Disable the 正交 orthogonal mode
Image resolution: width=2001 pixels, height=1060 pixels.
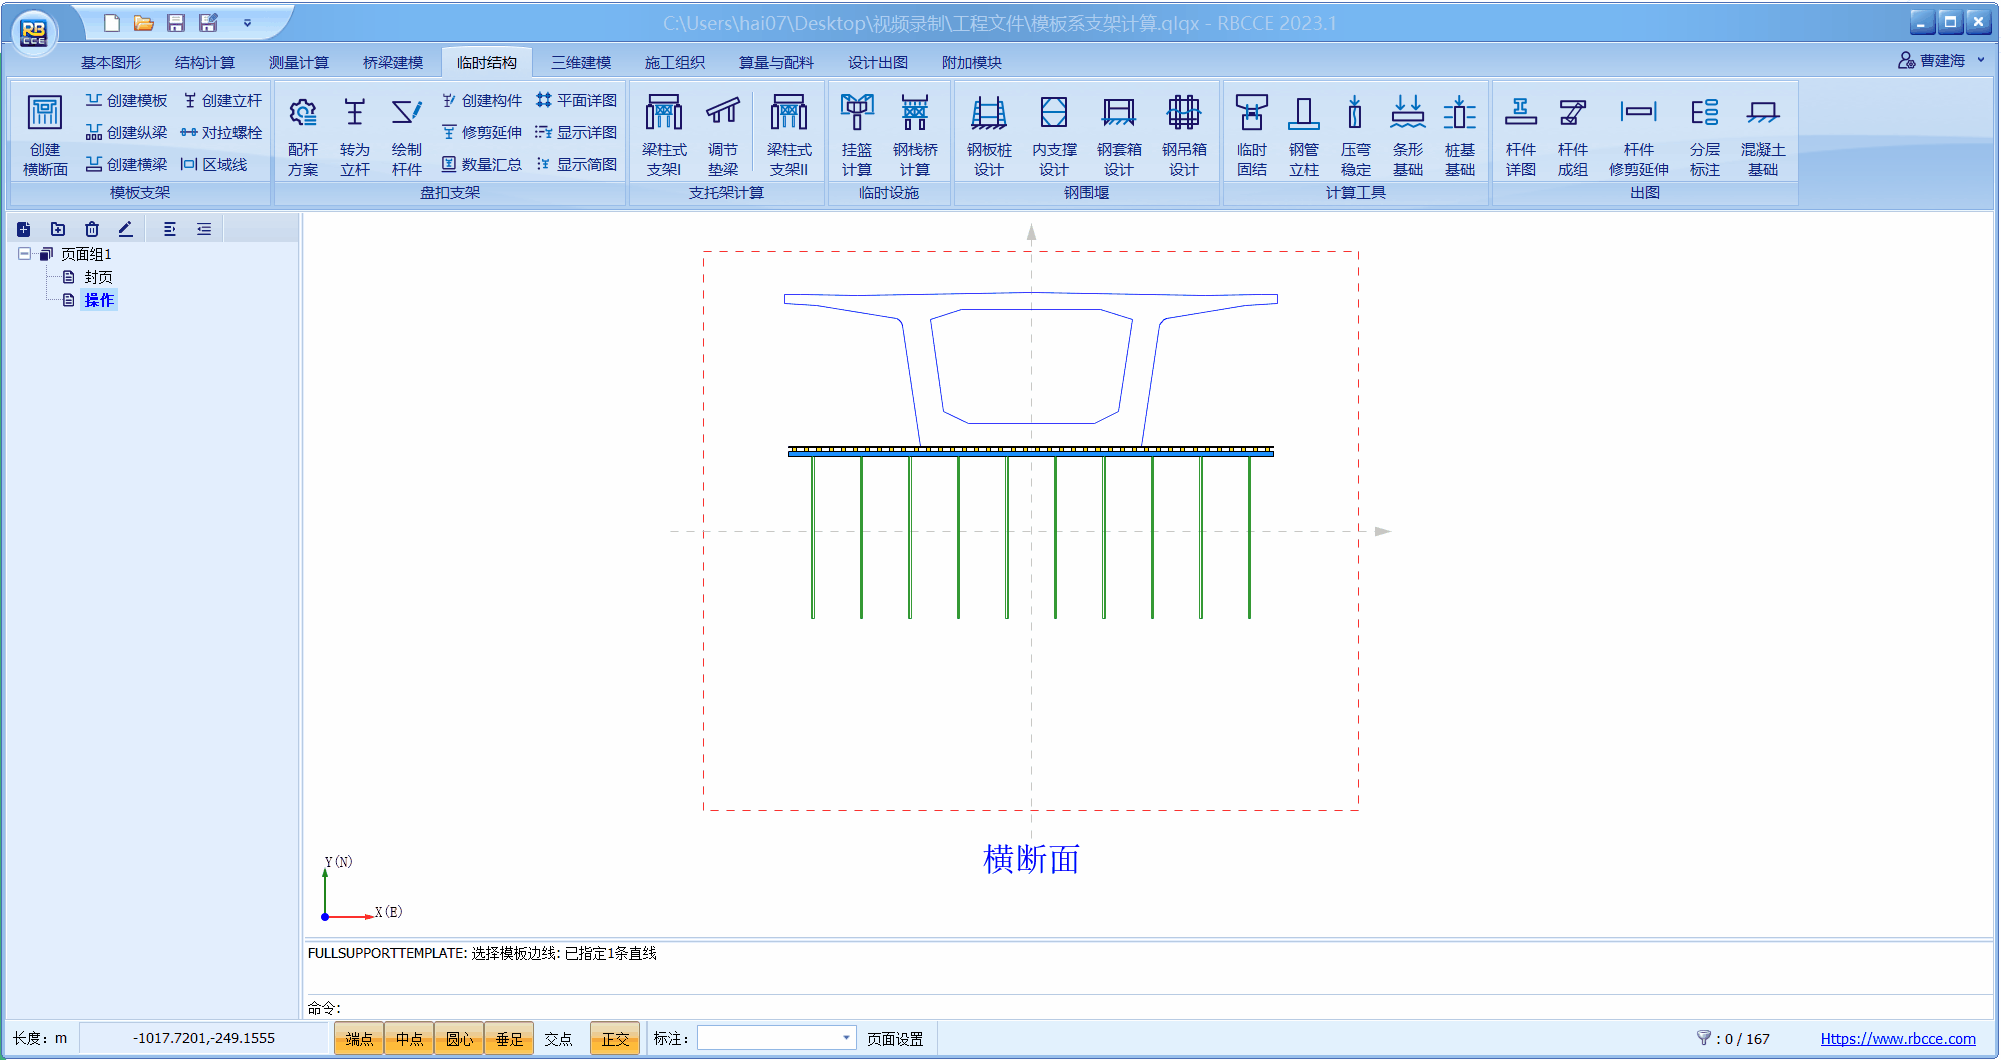[615, 1039]
